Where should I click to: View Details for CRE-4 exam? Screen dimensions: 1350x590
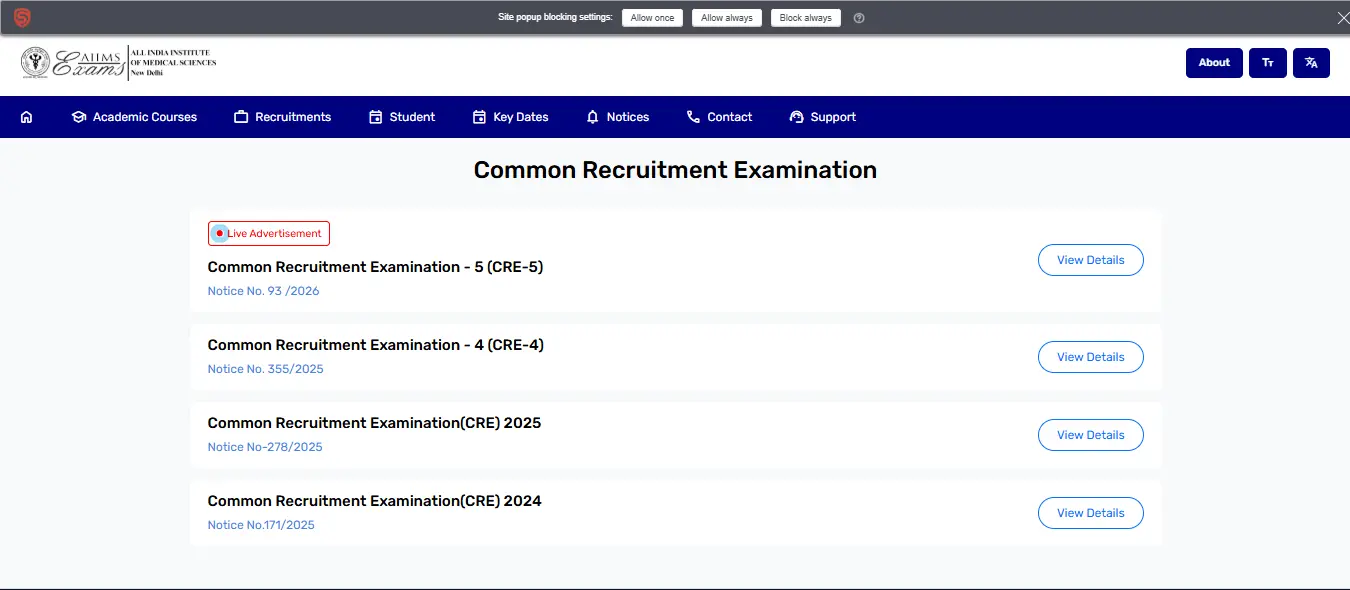1091,357
